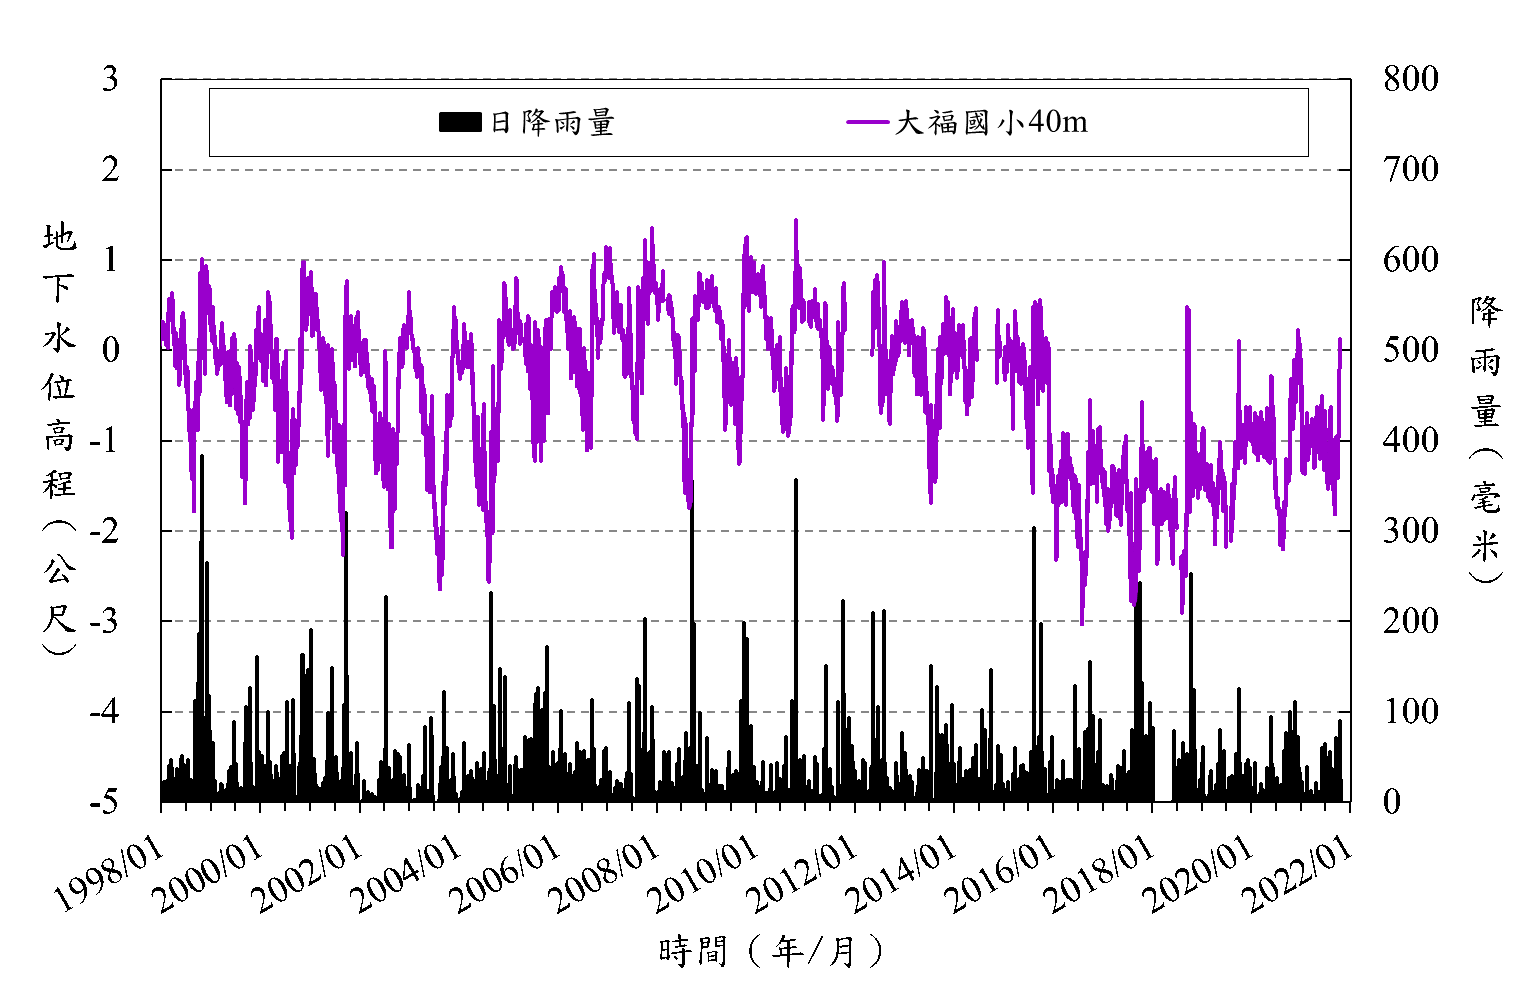Click the lowest trough of the purple line
Viewport: 1527px width, 997px height.
click(1081, 623)
